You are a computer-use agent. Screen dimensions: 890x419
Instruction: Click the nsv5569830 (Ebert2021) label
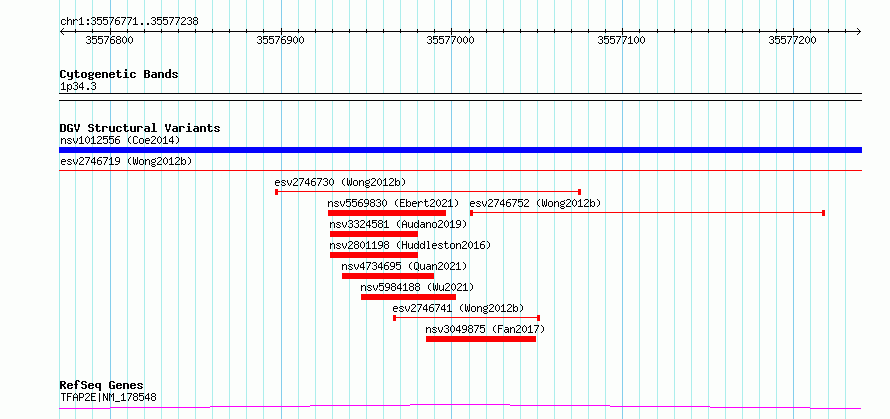[393, 203]
